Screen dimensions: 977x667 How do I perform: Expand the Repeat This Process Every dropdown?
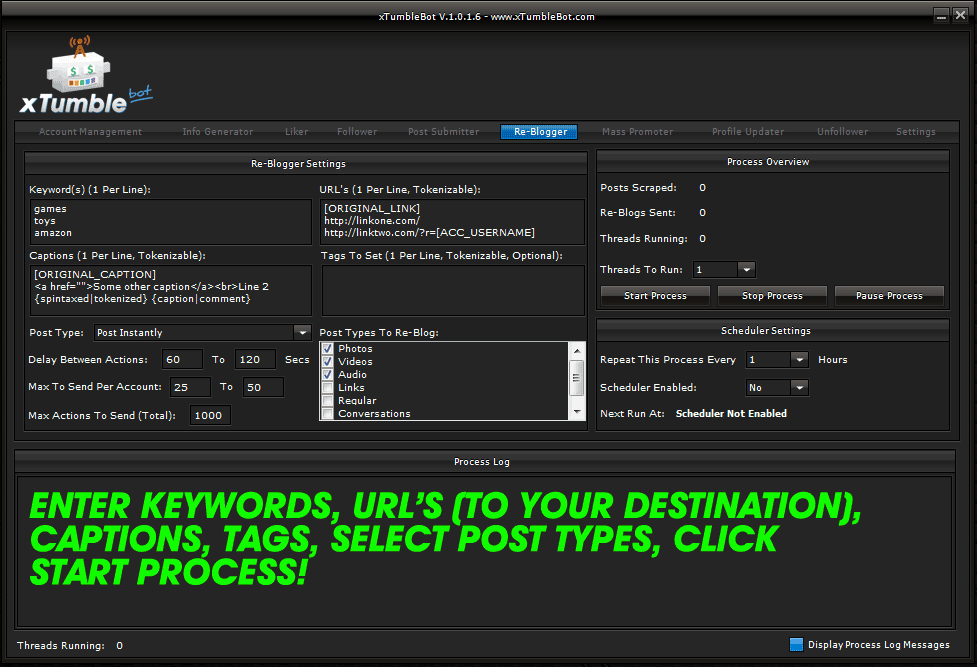(799, 360)
